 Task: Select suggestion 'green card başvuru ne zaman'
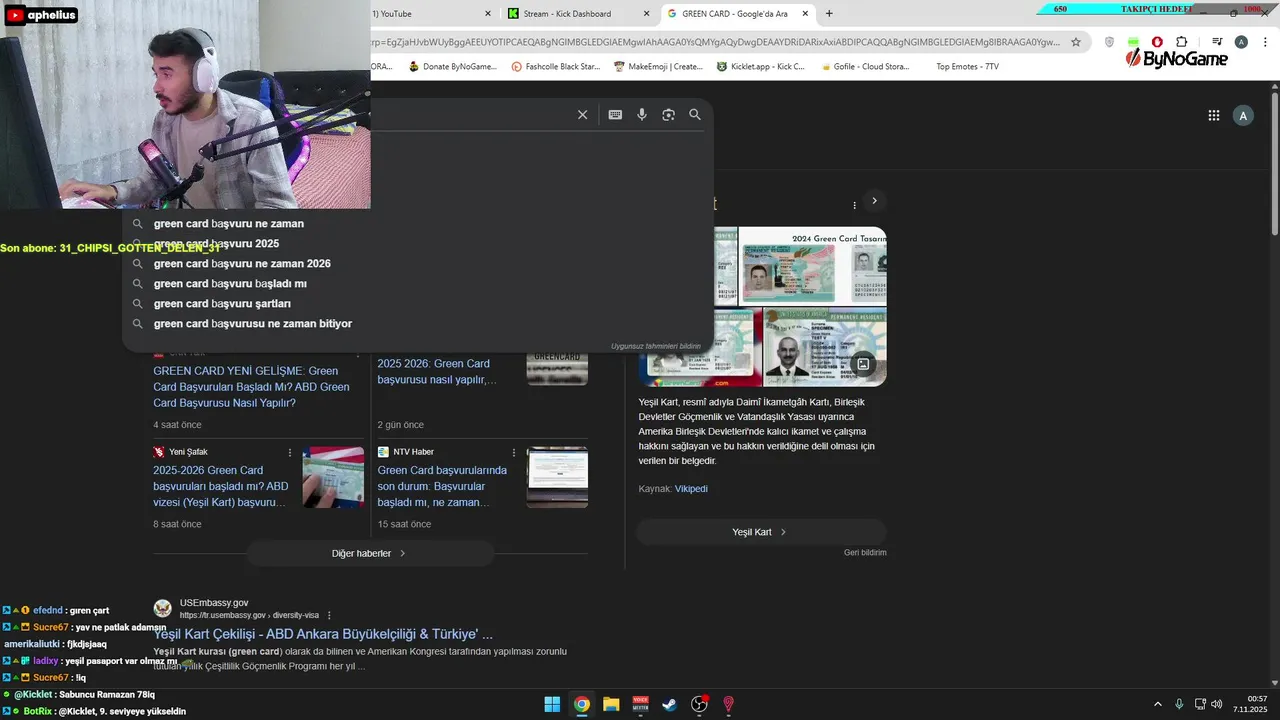[418, 224]
